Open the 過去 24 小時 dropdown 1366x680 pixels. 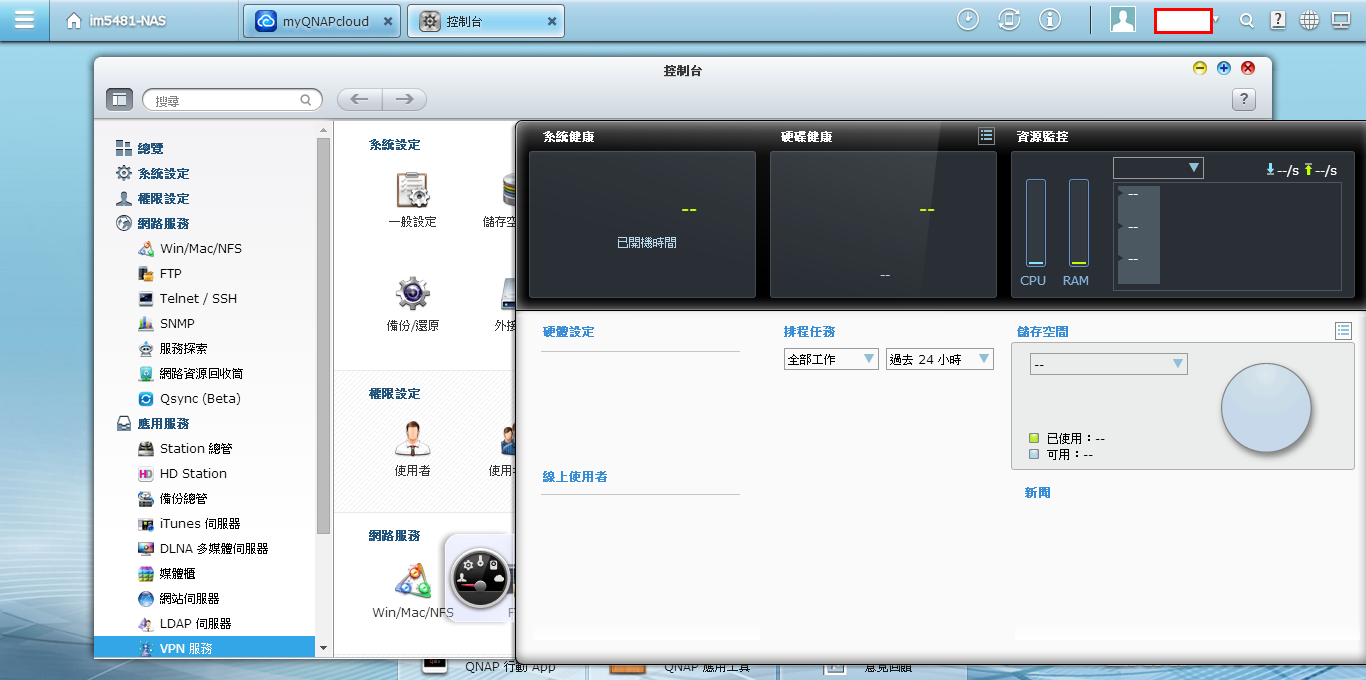939,359
